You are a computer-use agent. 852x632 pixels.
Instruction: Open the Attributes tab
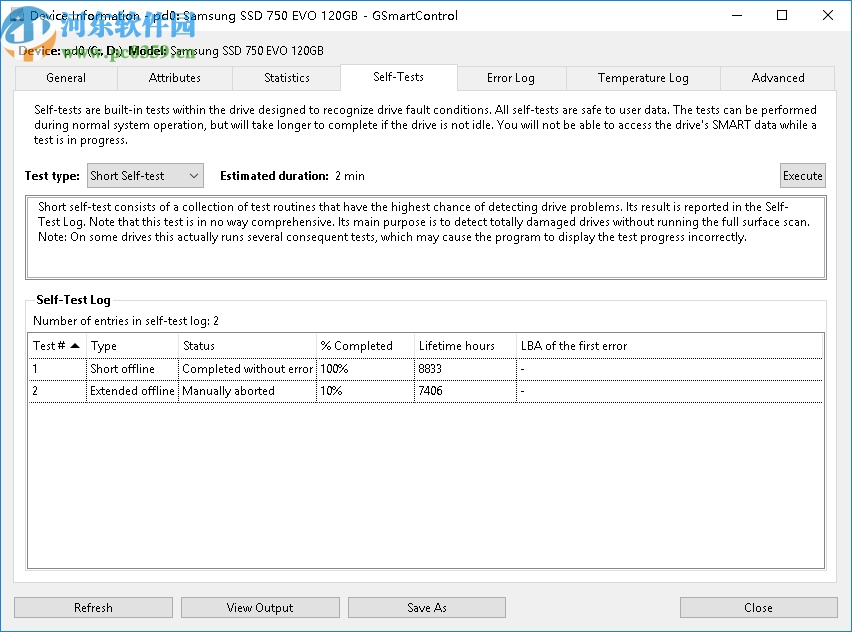click(174, 78)
